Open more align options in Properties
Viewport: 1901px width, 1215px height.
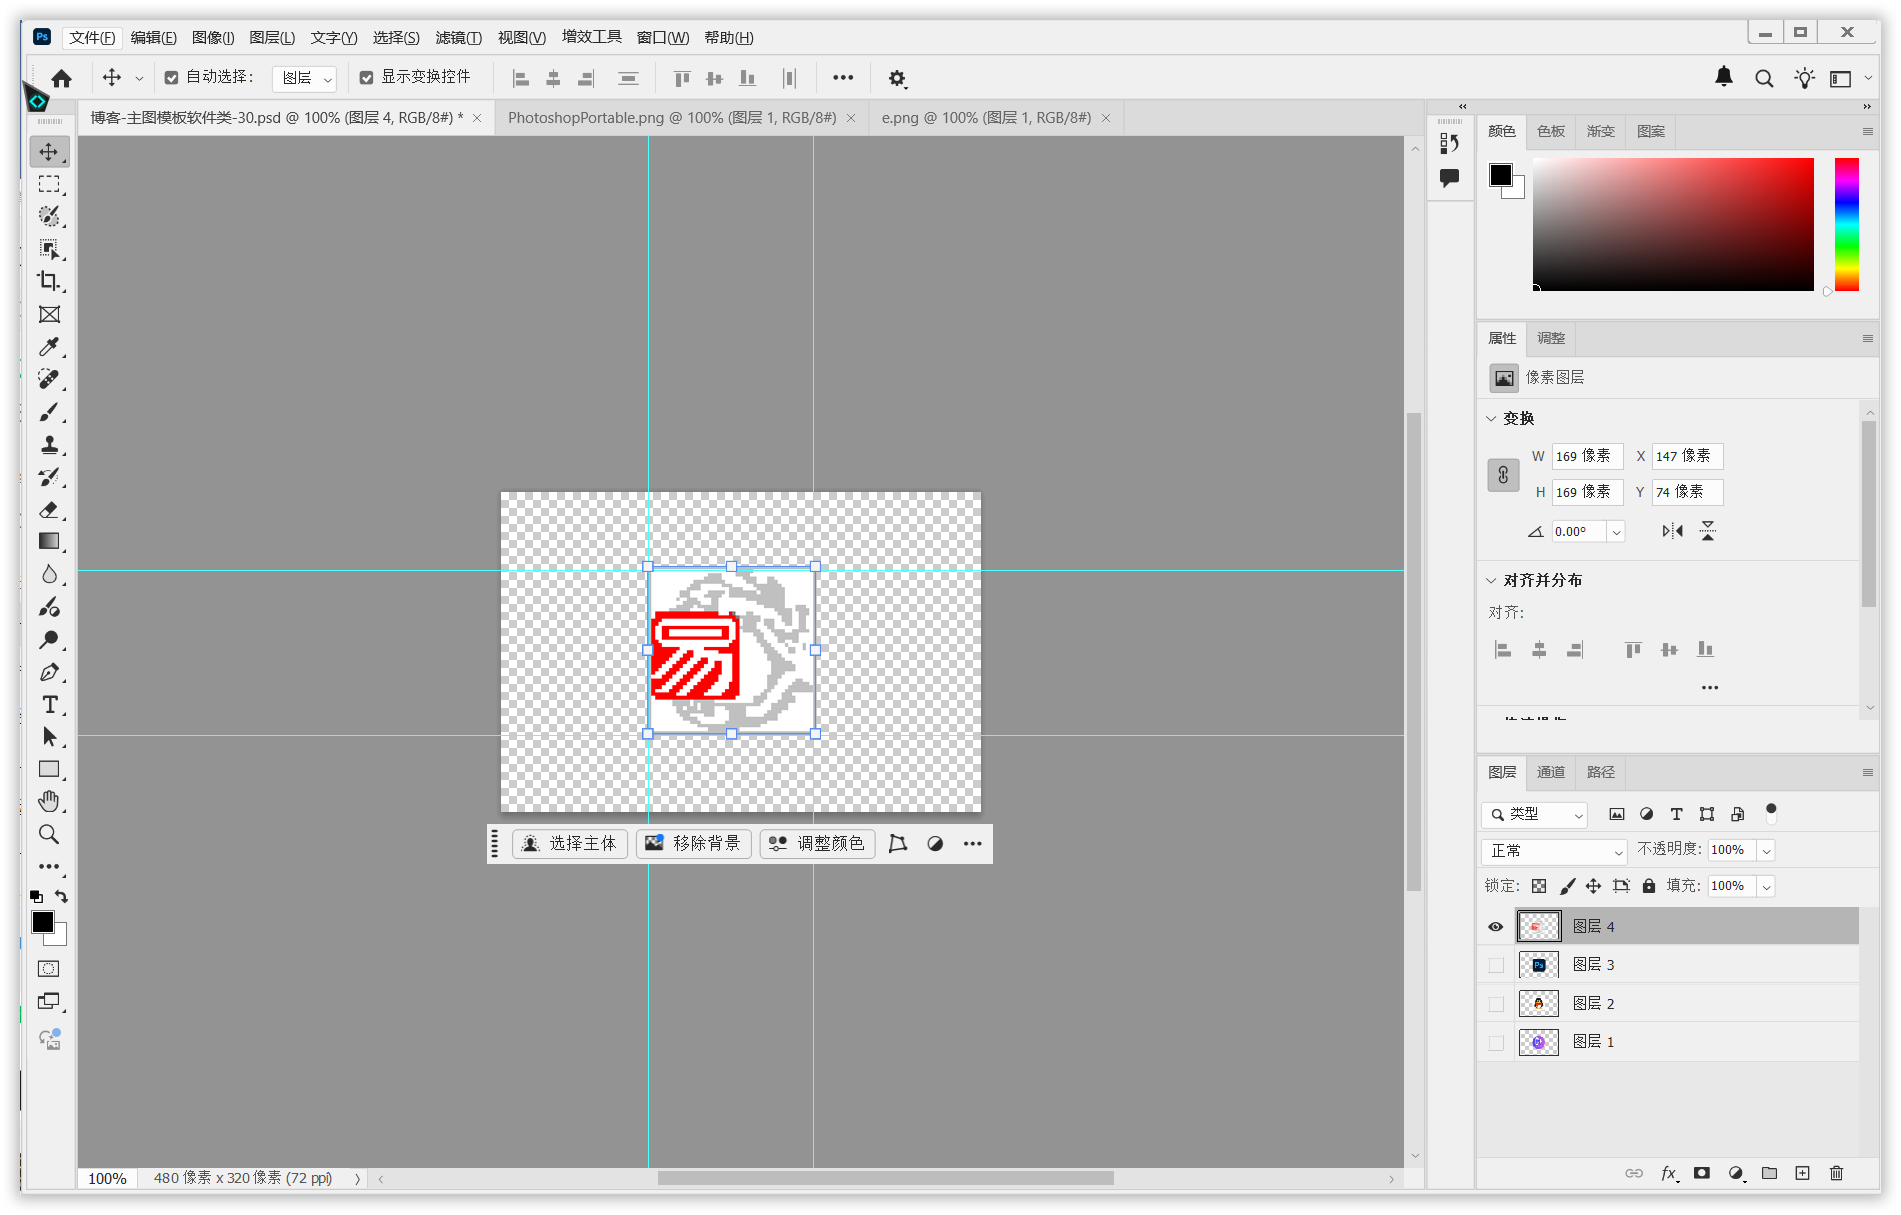click(1710, 688)
